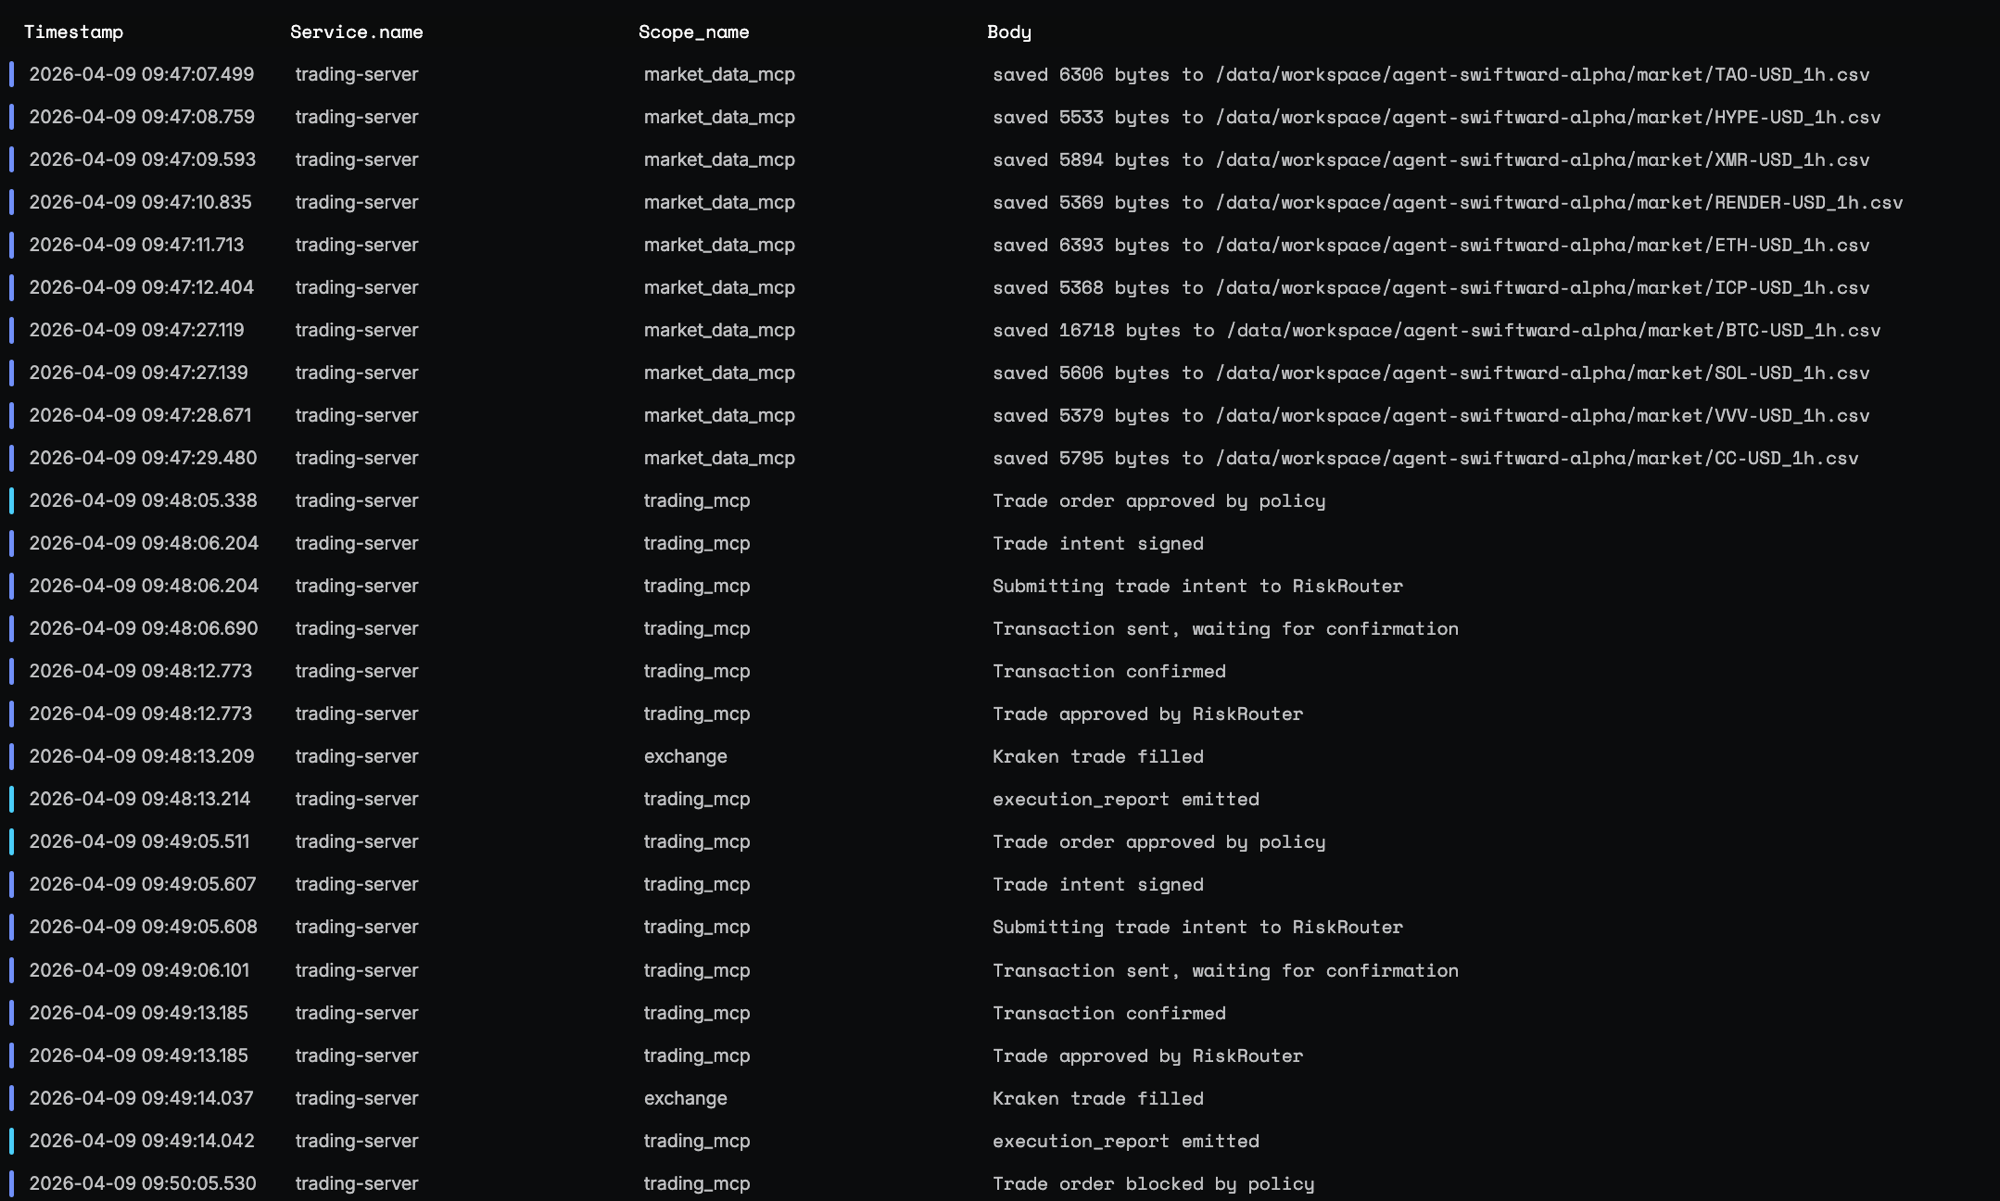Click the cyan severity bar on 'Kraken trade filled' at 09:48:13
Viewport: 2000px width, 1201px height.
click(x=12, y=756)
